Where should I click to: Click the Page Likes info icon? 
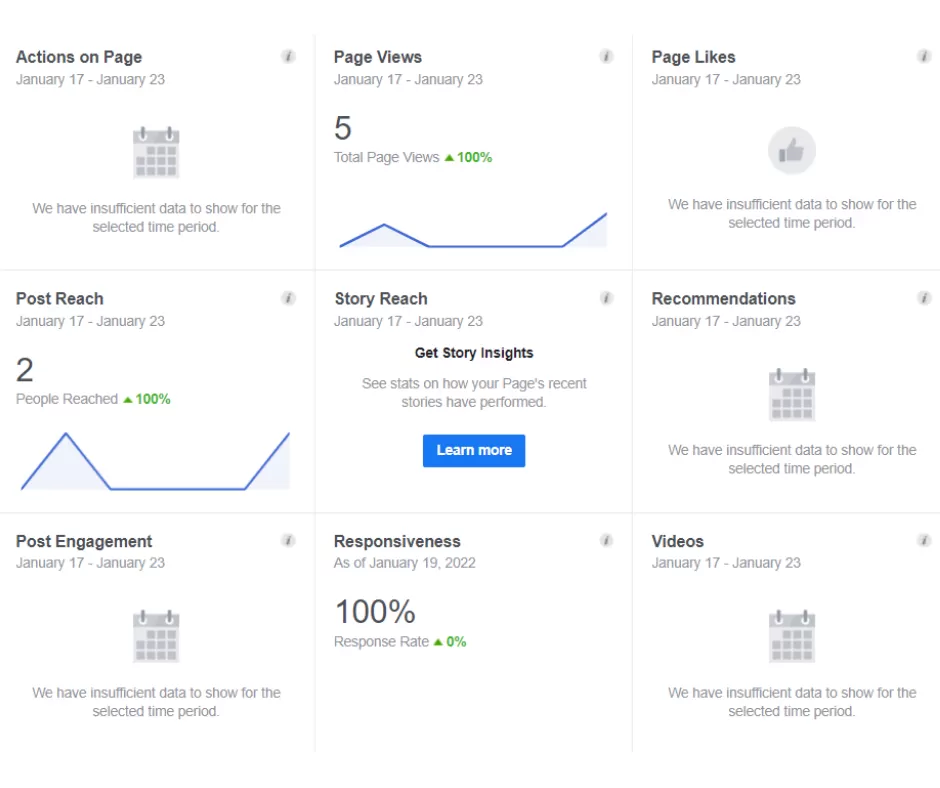click(924, 57)
